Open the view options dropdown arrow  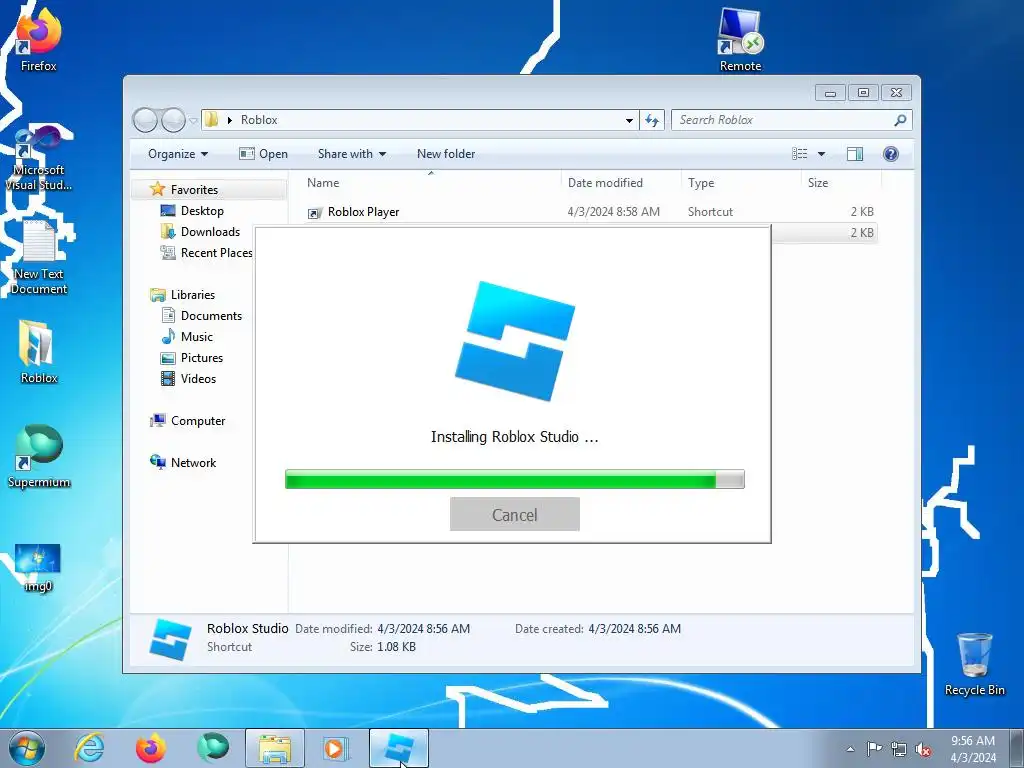(822, 154)
